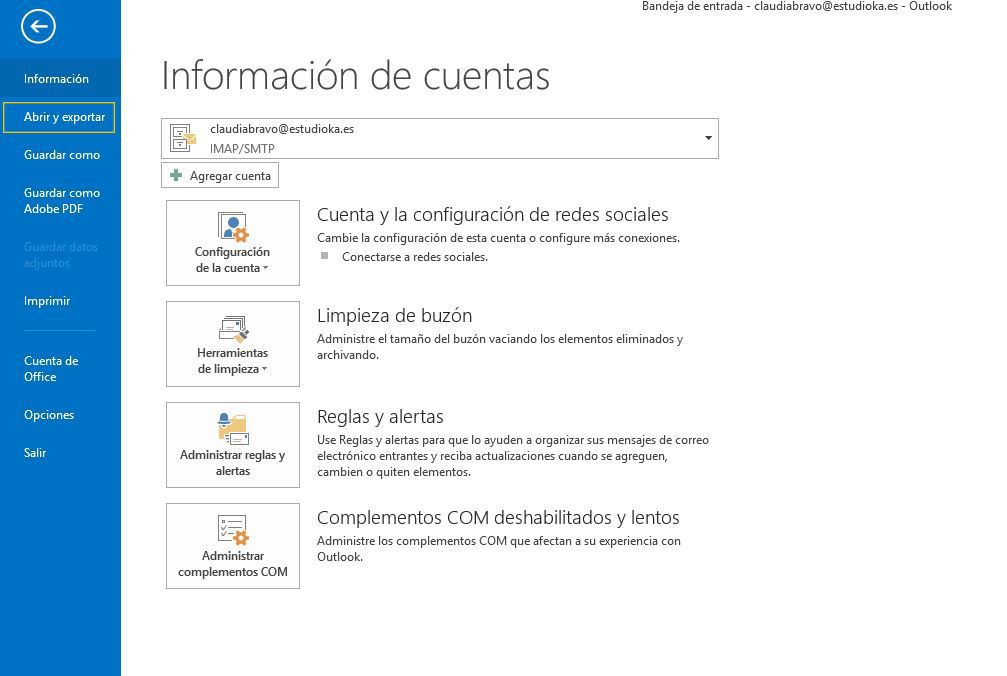Expand the email account selector dropdown arrow

[x=708, y=138]
